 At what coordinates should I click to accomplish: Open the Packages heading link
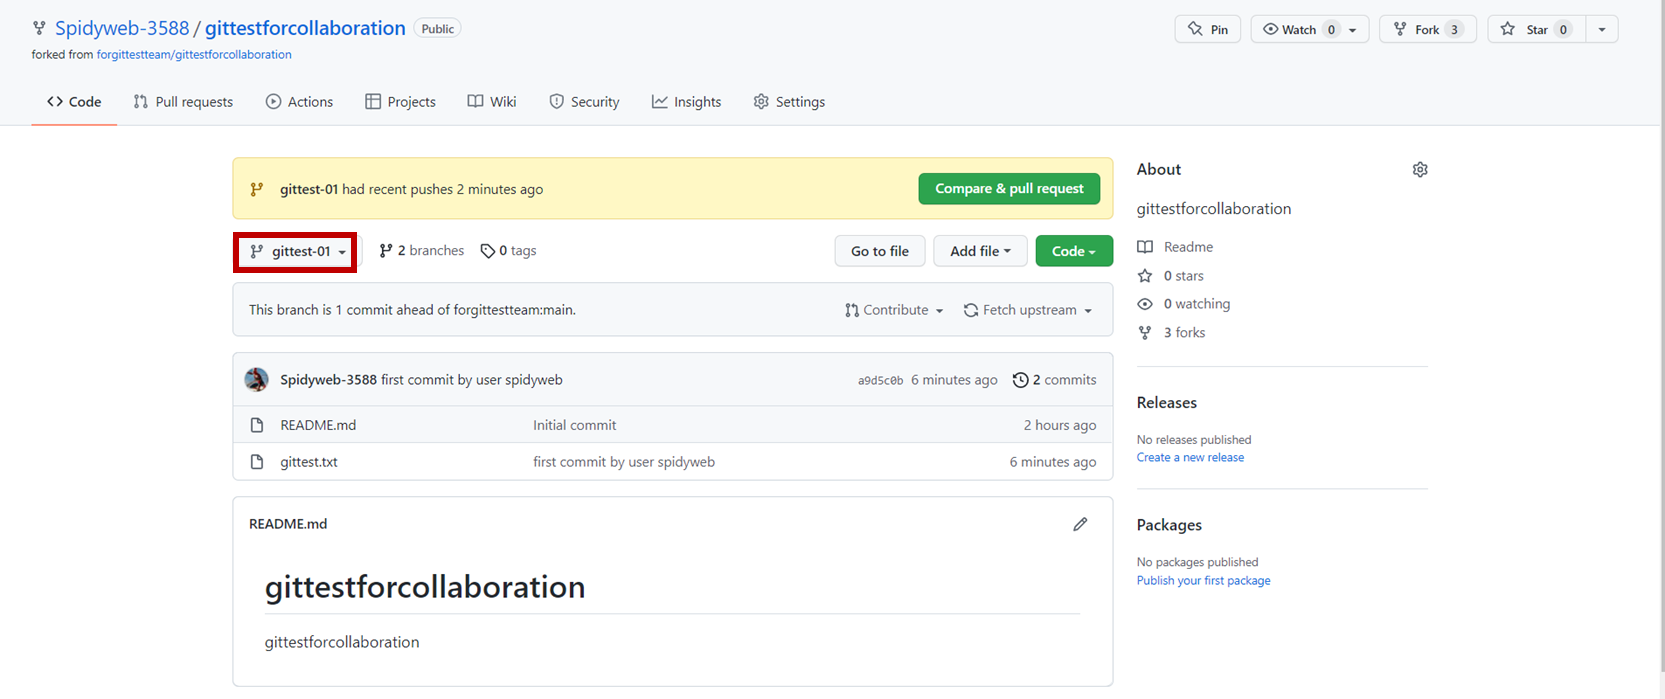(x=1169, y=525)
